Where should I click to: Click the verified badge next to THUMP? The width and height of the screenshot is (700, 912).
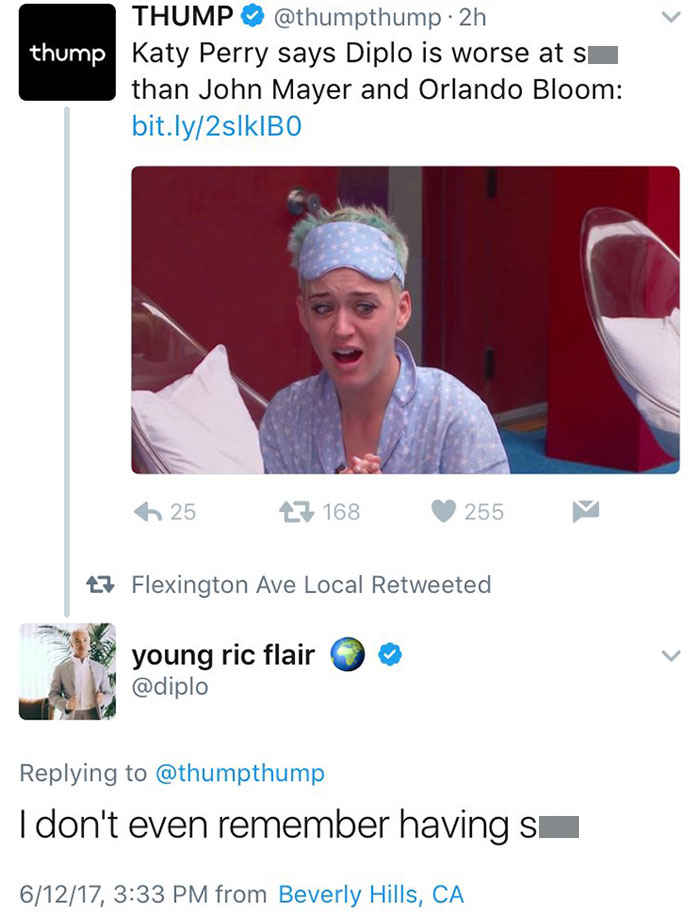point(254,17)
